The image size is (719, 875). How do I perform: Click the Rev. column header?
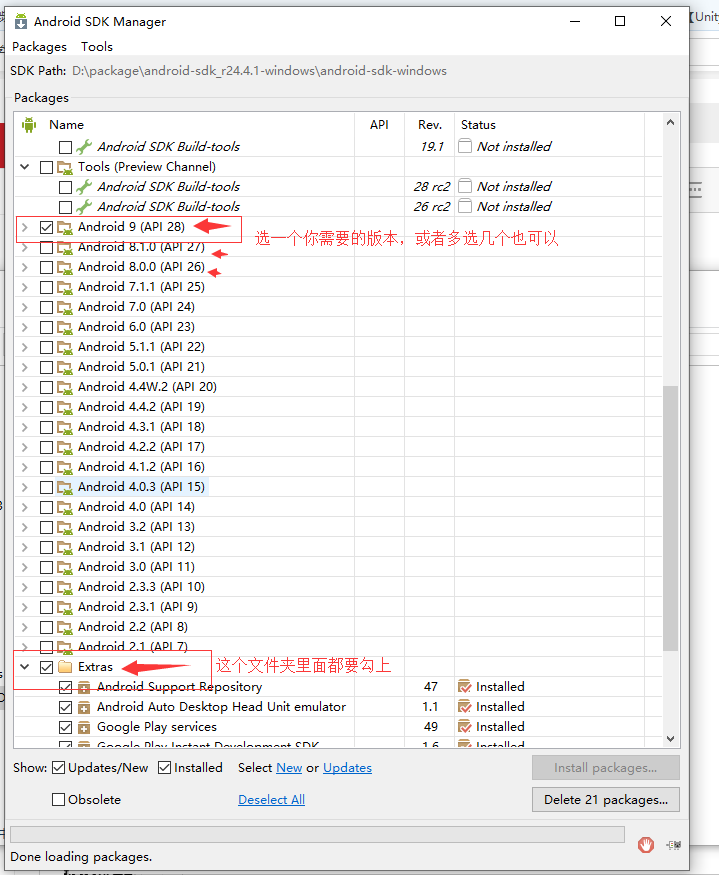coord(429,124)
